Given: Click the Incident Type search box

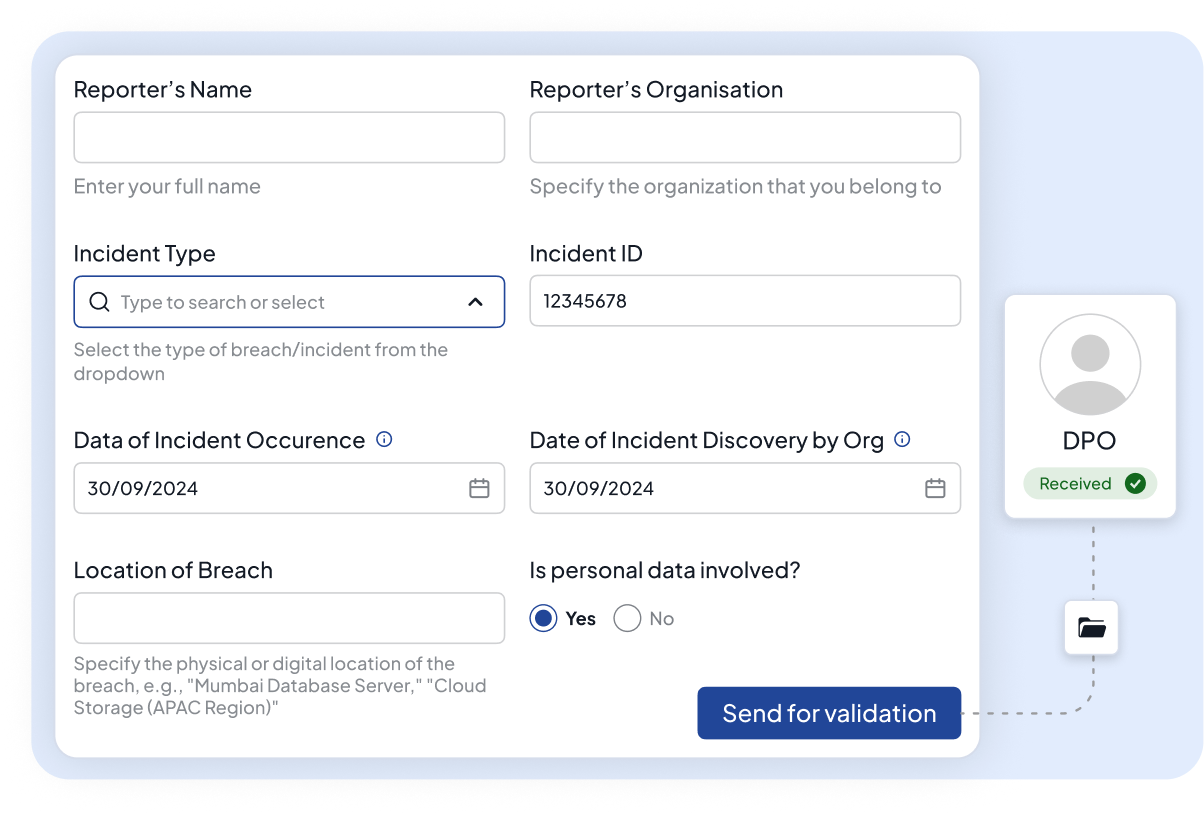Looking at the screenshot, I should click(x=289, y=302).
